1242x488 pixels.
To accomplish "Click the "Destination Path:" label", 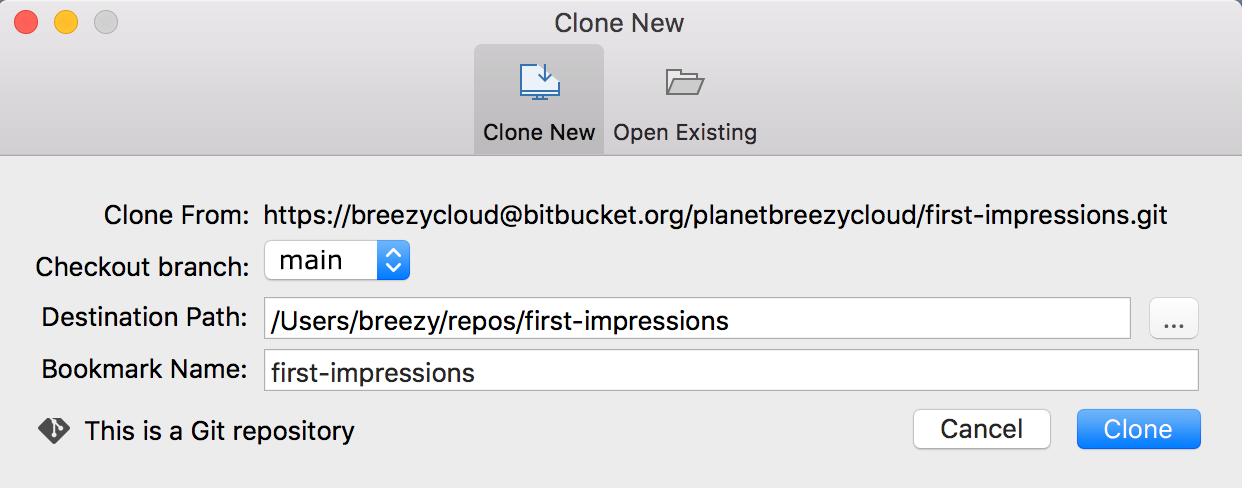I will (144, 318).
